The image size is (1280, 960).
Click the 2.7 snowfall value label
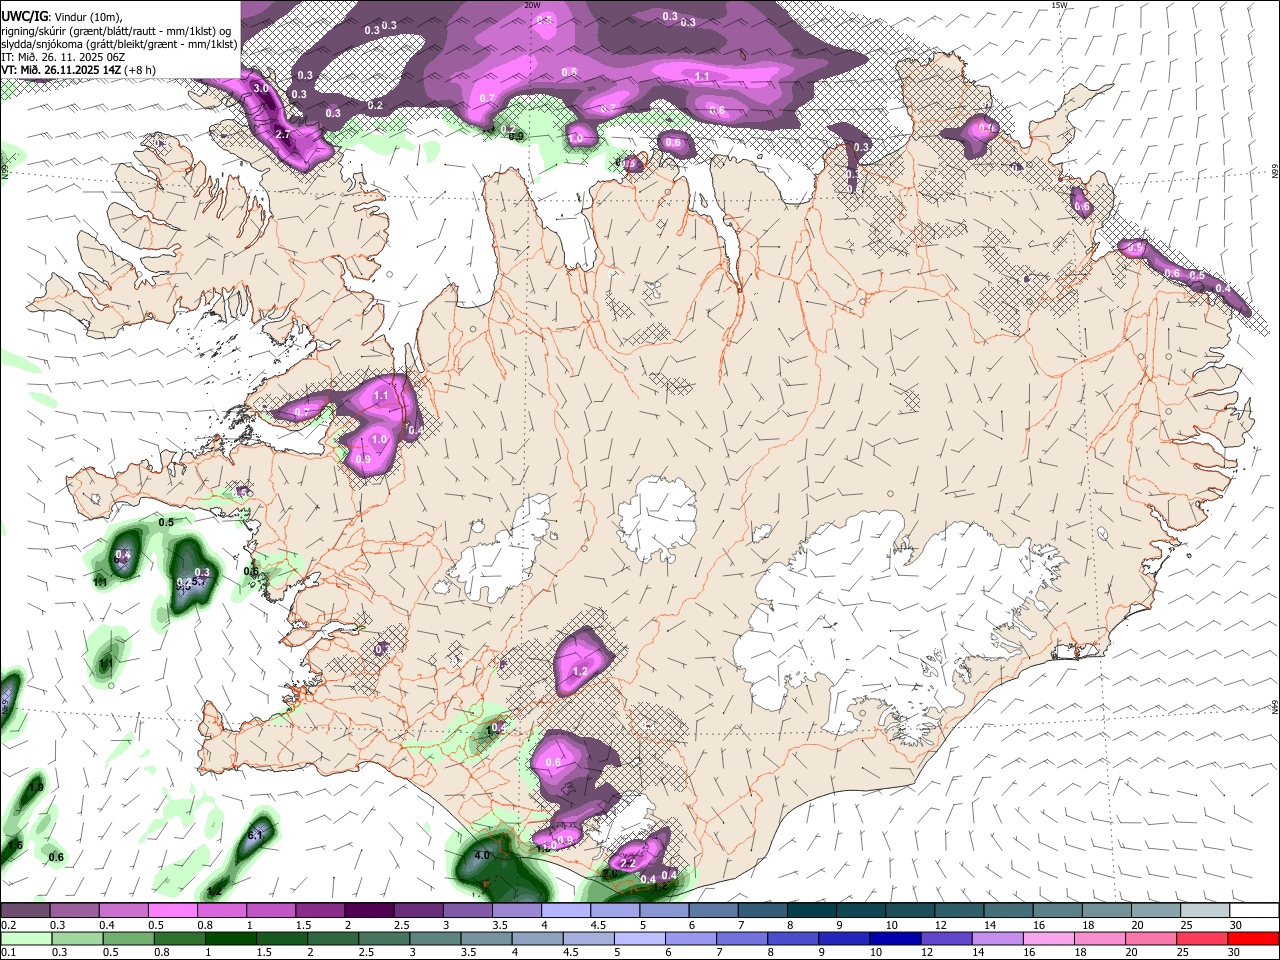(x=282, y=134)
